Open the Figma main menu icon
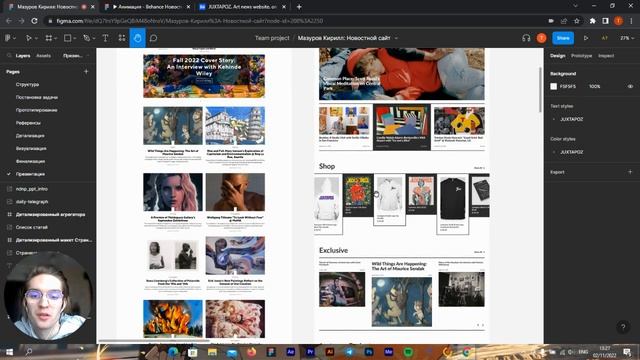This screenshot has height=360, width=640. tap(8, 38)
